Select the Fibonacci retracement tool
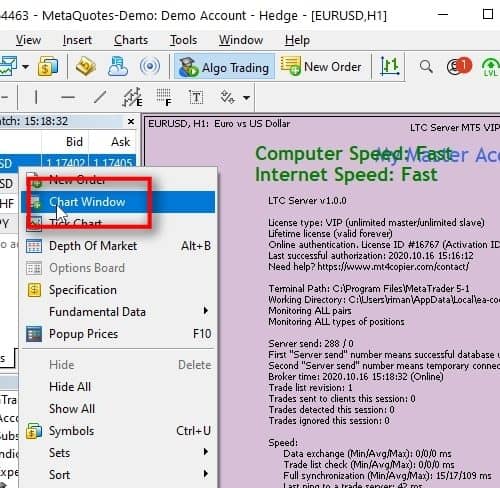500x488 pixels. coord(164,98)
